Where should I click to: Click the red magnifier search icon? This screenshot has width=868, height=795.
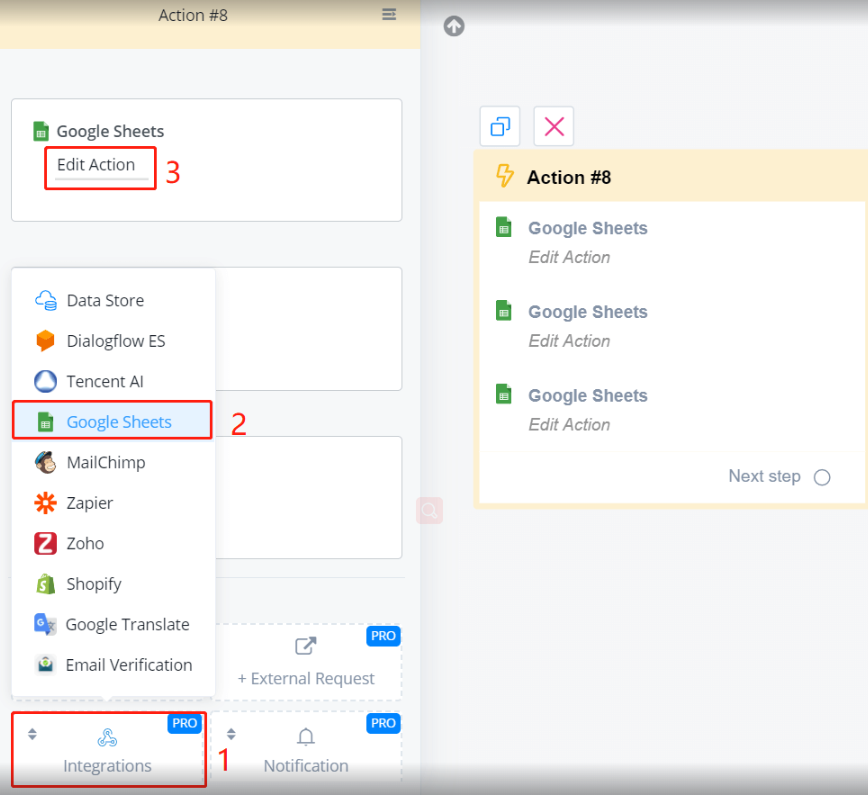(430, 511)
